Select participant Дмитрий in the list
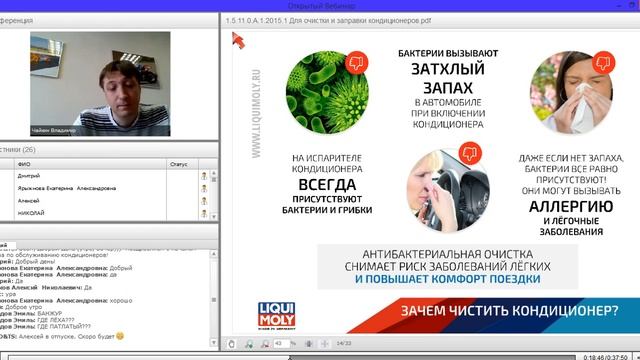This screenshot has width=640, height=360. (x=29, y=176)
